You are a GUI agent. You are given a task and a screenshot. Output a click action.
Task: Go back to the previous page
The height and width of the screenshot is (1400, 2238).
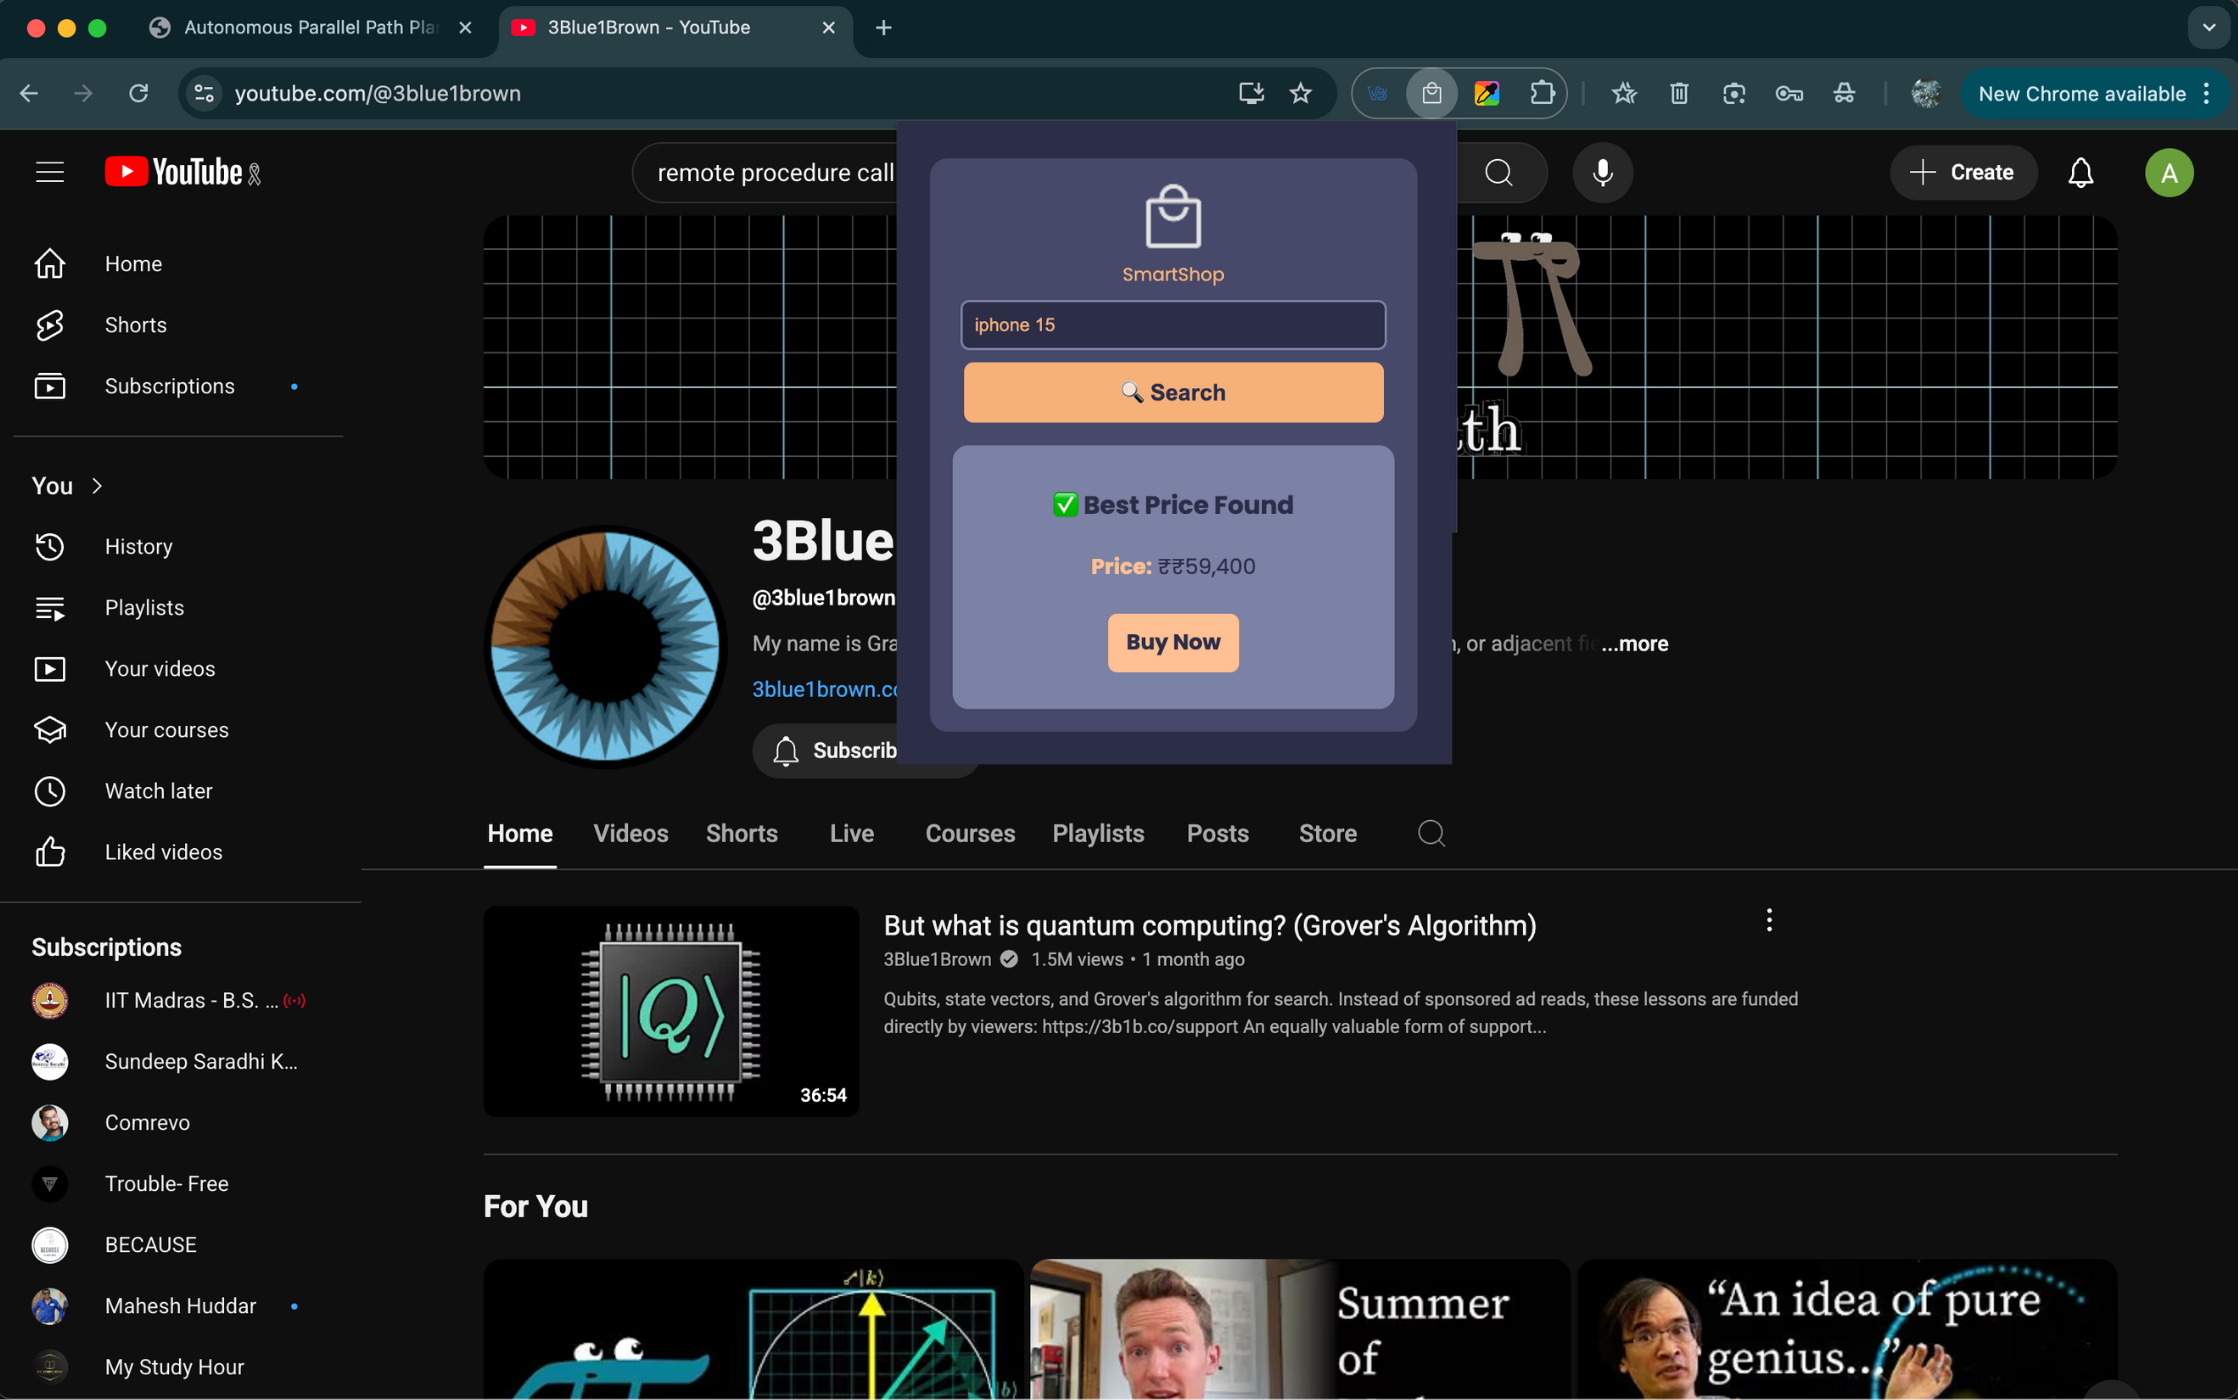28,93
